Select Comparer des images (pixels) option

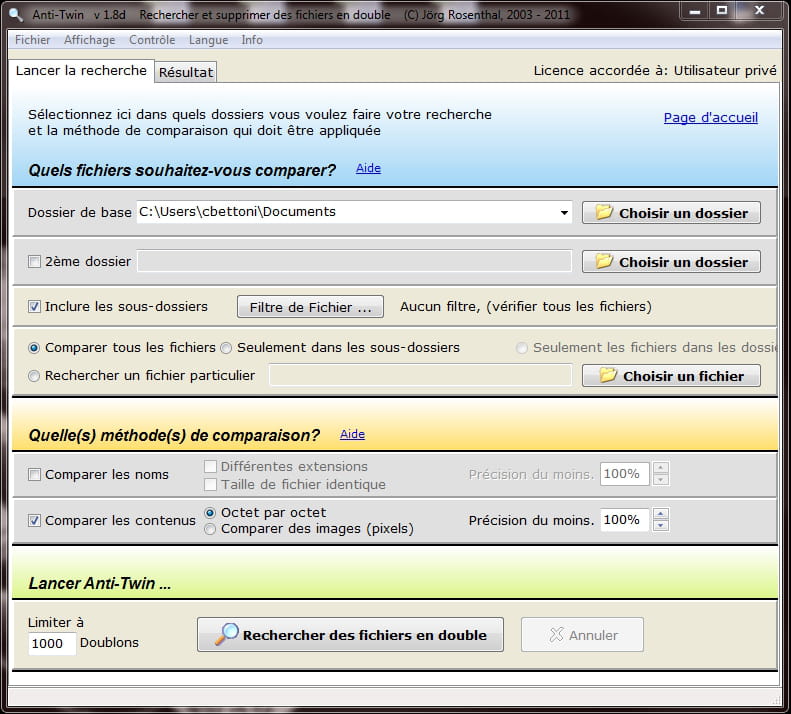[x=210, y=529]
